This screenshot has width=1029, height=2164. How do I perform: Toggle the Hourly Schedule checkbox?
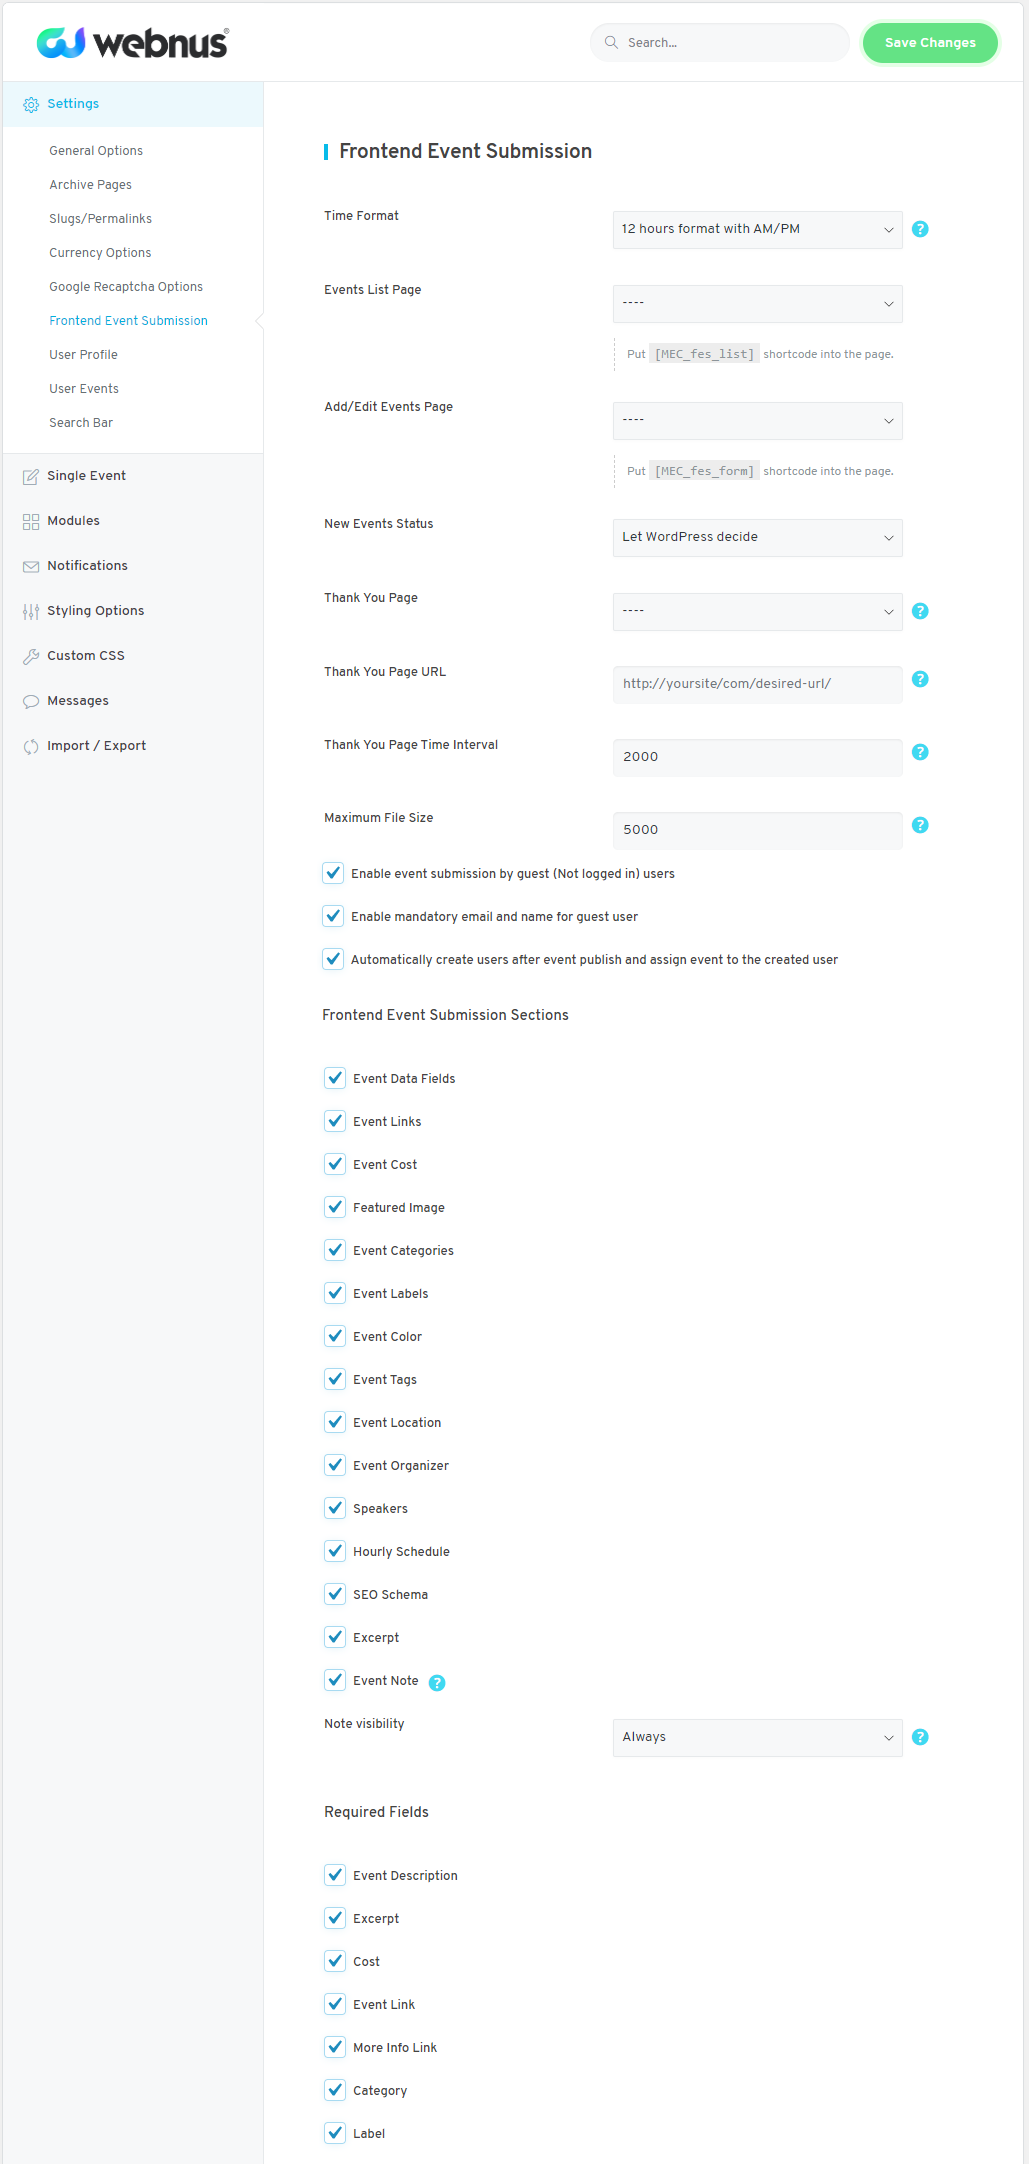(335, 1551)
